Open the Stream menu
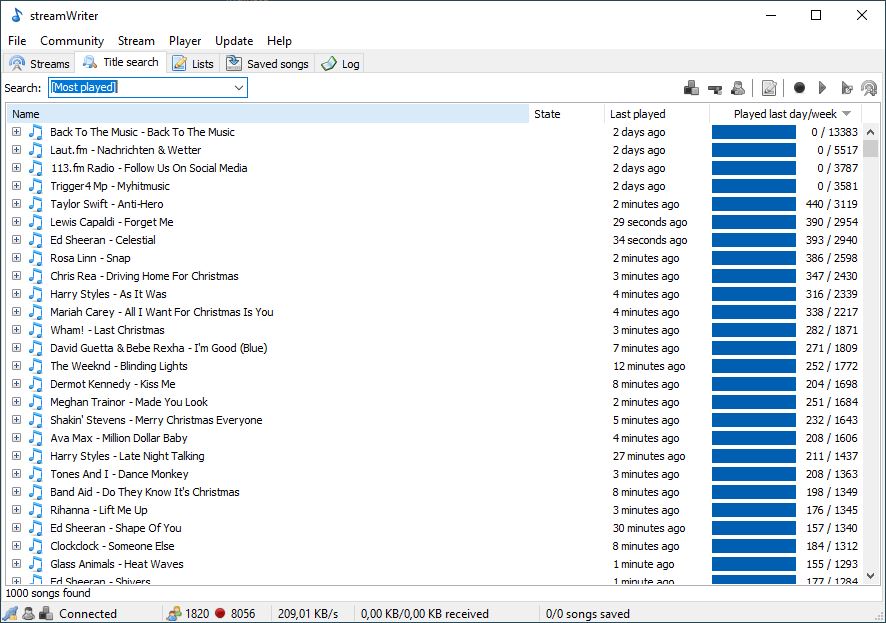Image resolution: width=886 pixels, height=623 pixels. pyautogui.click(x=136, y=41)
